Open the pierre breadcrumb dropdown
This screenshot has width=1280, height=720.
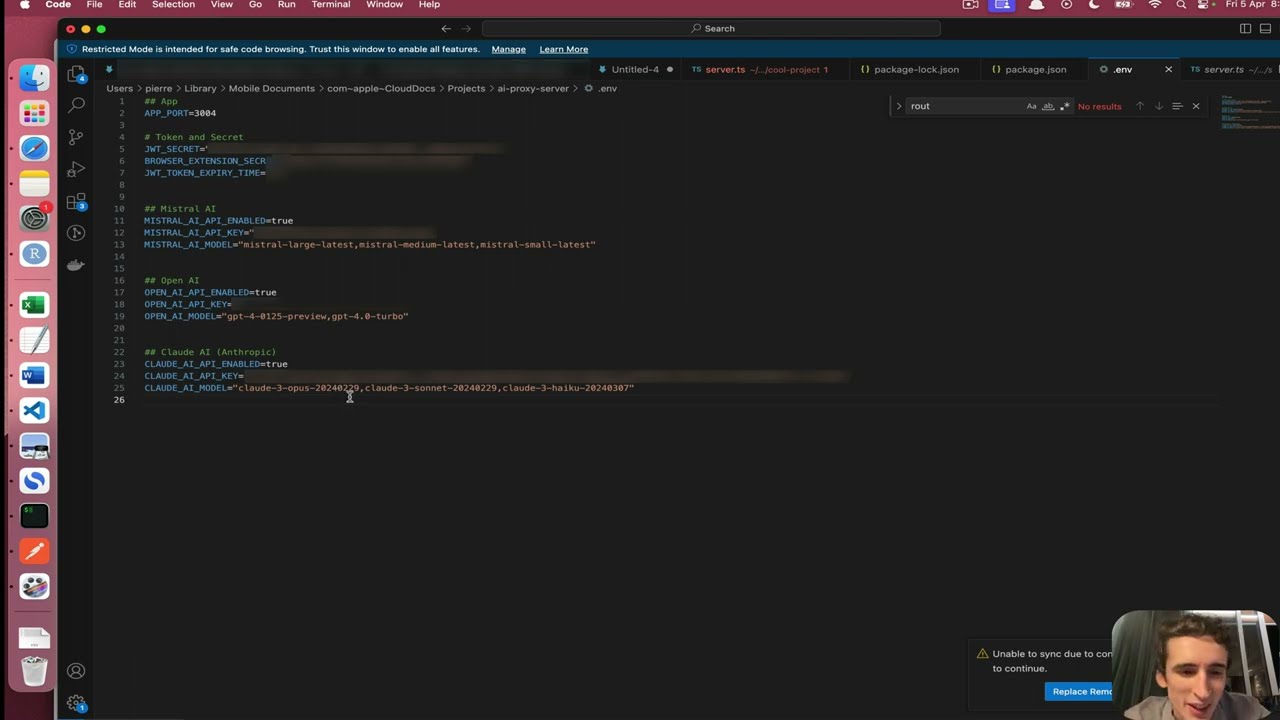[158, 88]
